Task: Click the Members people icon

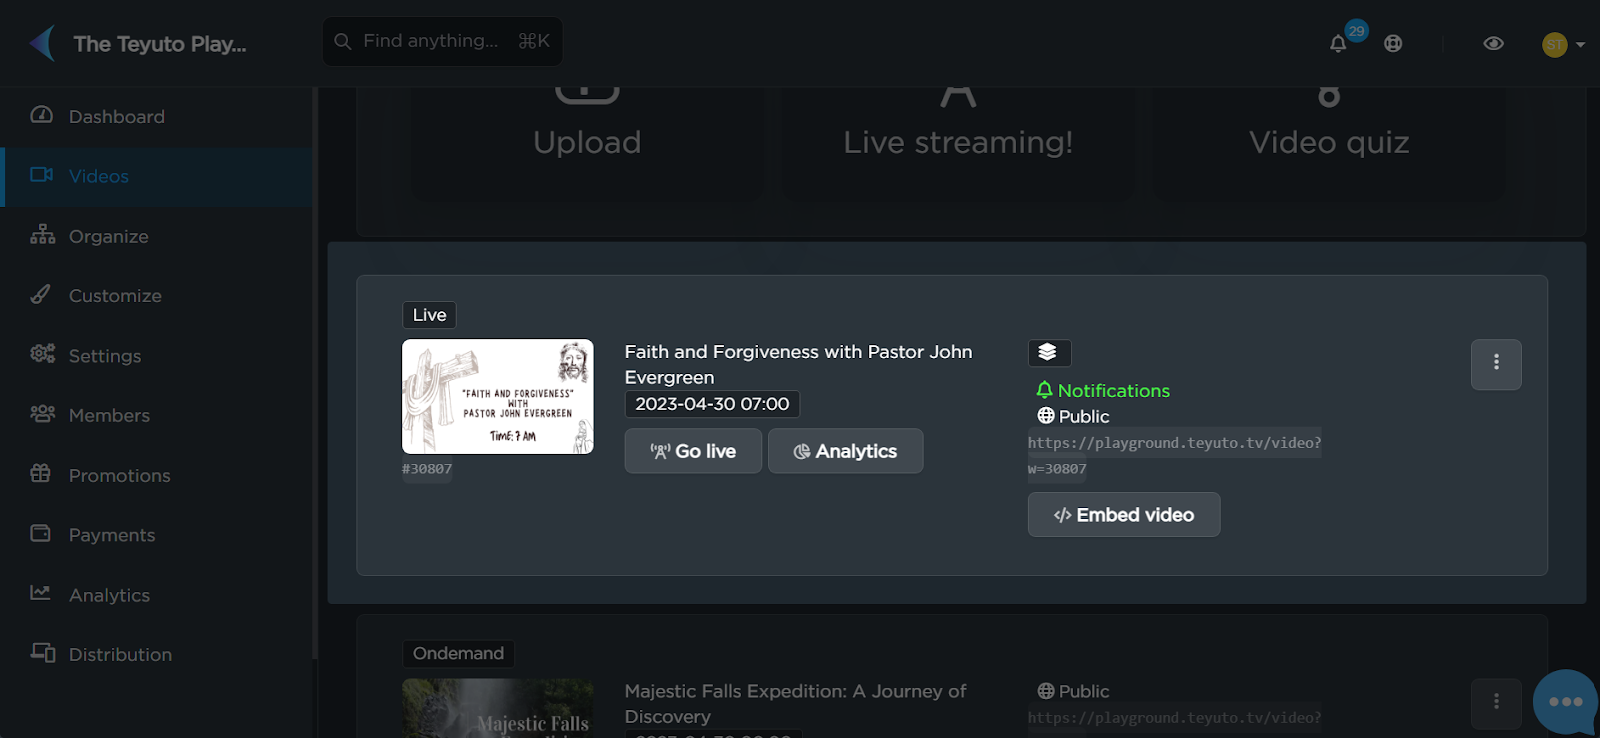Action: click(x=42, y=413)
